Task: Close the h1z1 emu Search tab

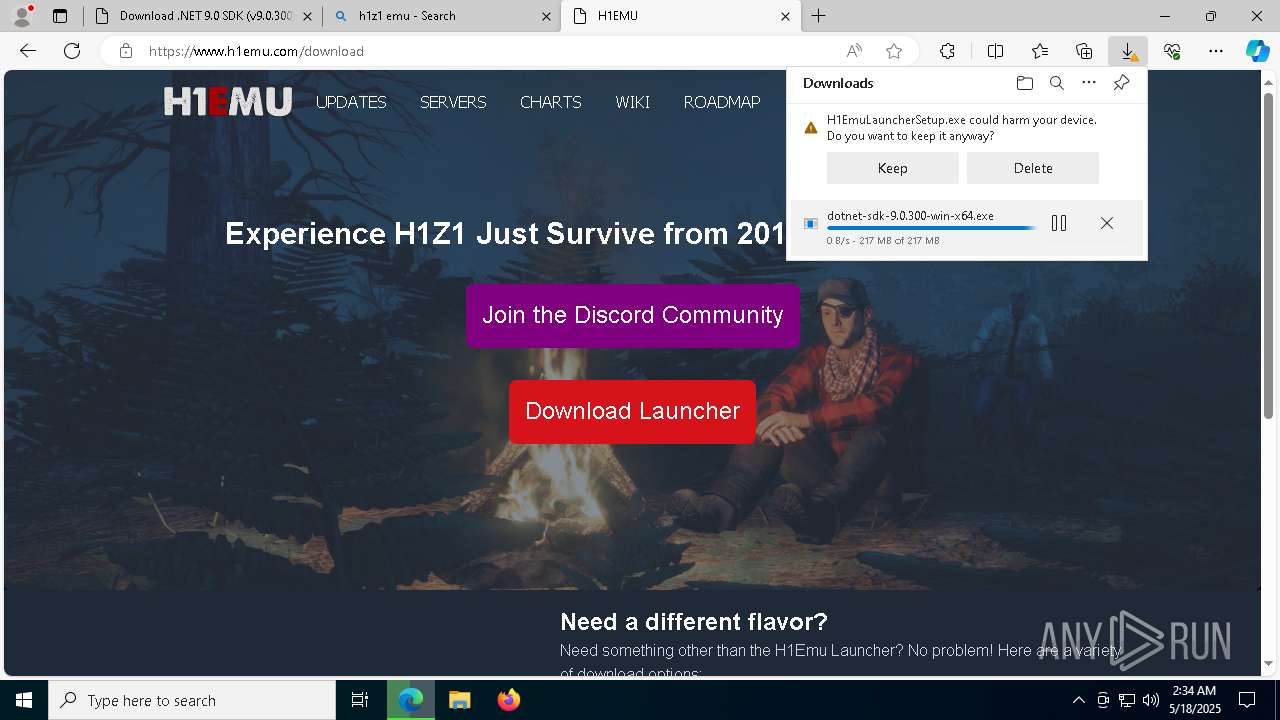Action: pos(546,16)
